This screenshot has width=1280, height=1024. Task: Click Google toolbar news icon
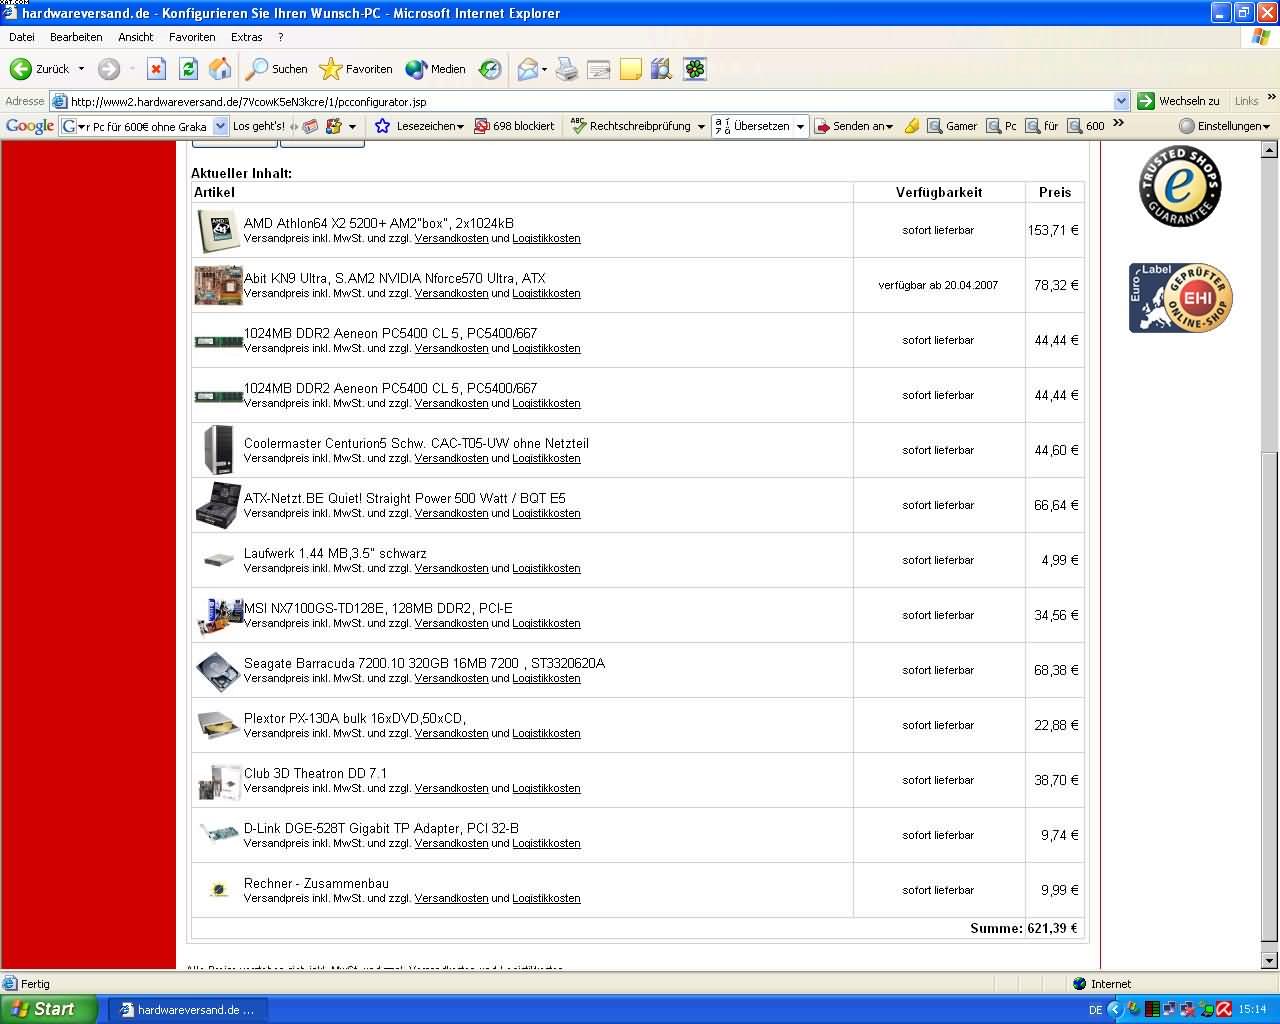tap(310, 126)
